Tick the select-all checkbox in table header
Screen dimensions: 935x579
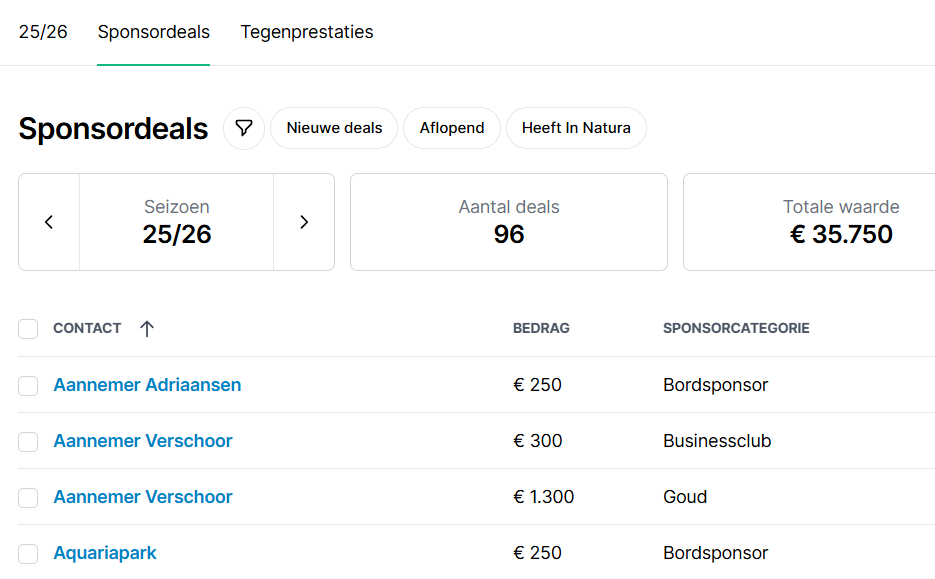coord(28,329)
